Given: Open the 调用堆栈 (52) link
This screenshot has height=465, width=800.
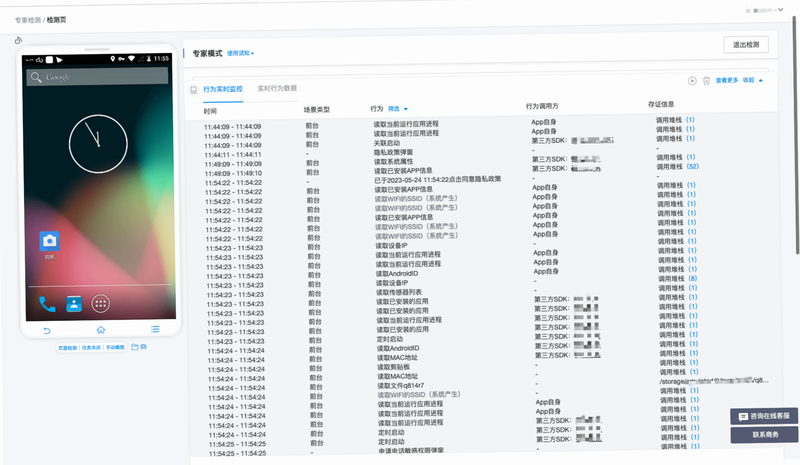Looking at the screenshot, I should pyautogui.click(x=677, y=166).
